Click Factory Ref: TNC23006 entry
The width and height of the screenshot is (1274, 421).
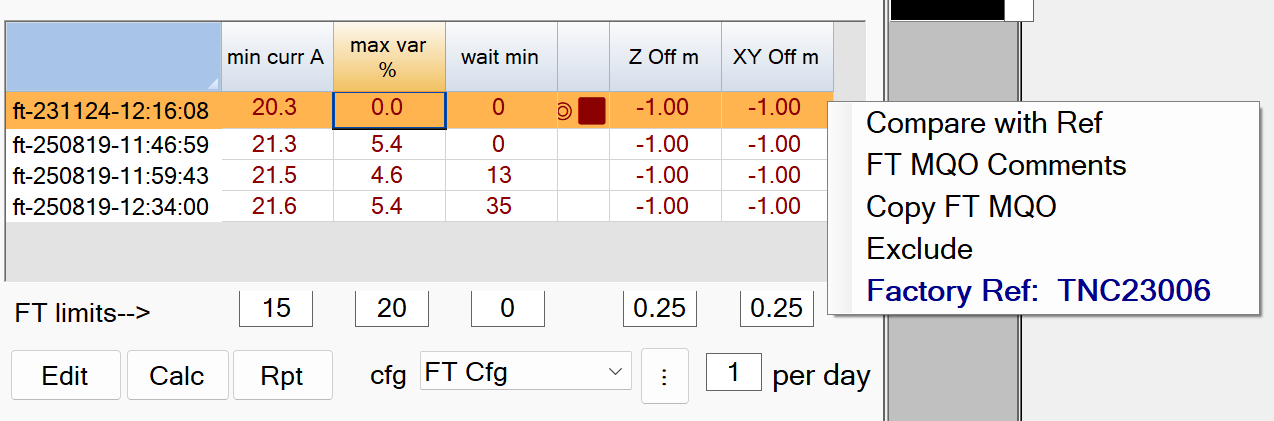tap(1038, 291)
